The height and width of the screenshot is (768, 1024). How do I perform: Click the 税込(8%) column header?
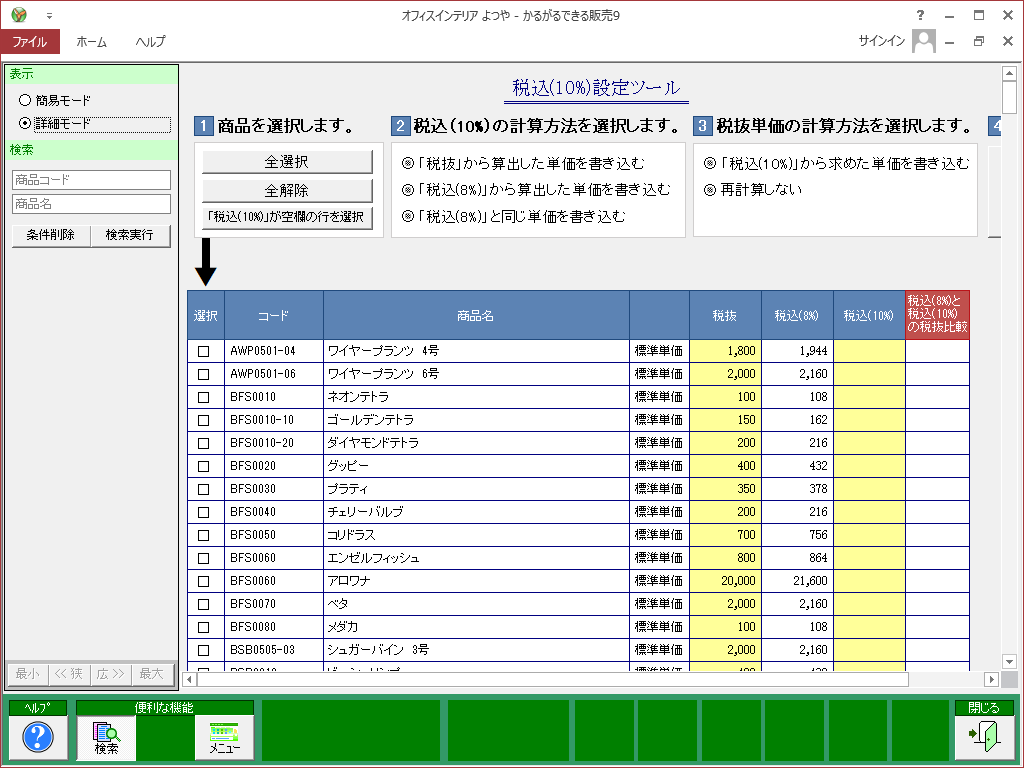click(797, 315)
